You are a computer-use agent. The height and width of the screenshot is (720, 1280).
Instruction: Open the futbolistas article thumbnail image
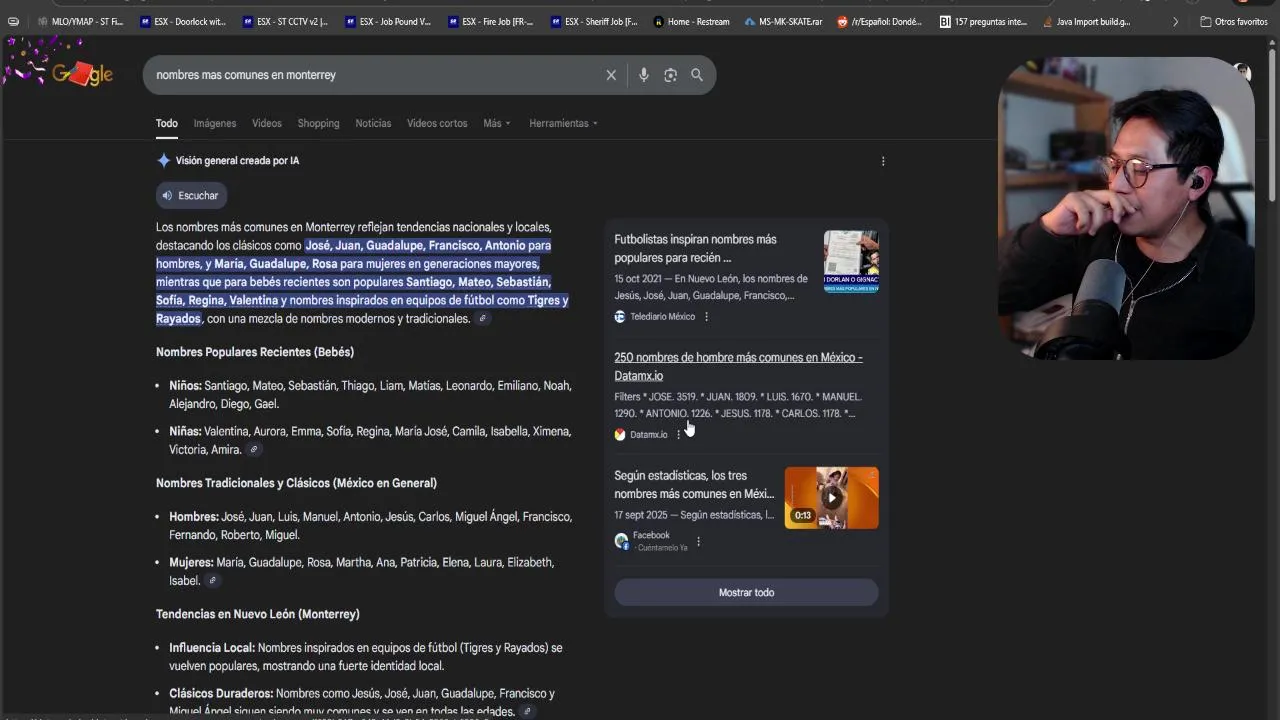click(x=851, y=262)
